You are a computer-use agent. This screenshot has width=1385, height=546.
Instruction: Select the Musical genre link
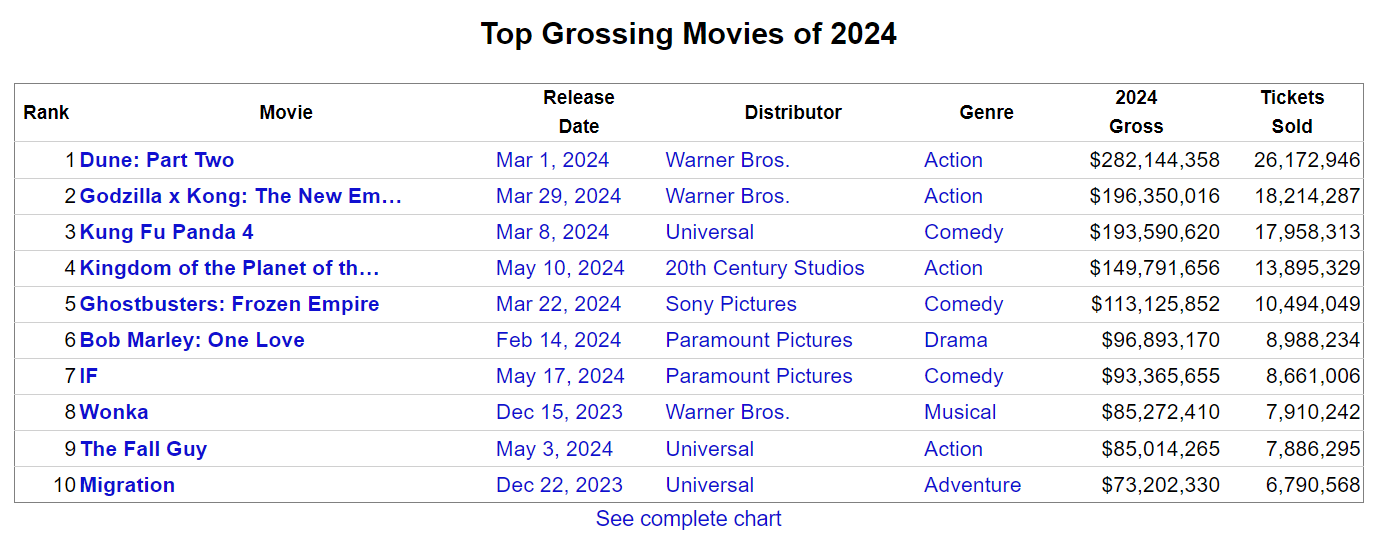(960, 412)
